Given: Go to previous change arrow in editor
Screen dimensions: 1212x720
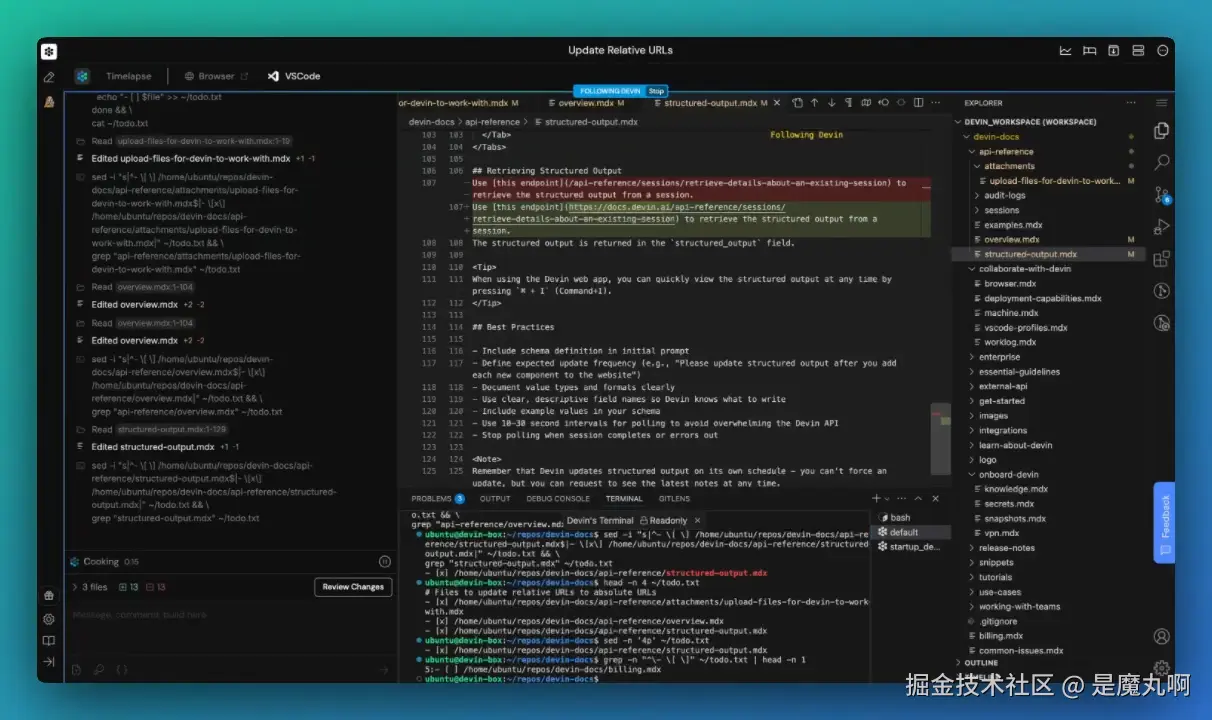Looking at the screenshot, I should pos(814,102).
